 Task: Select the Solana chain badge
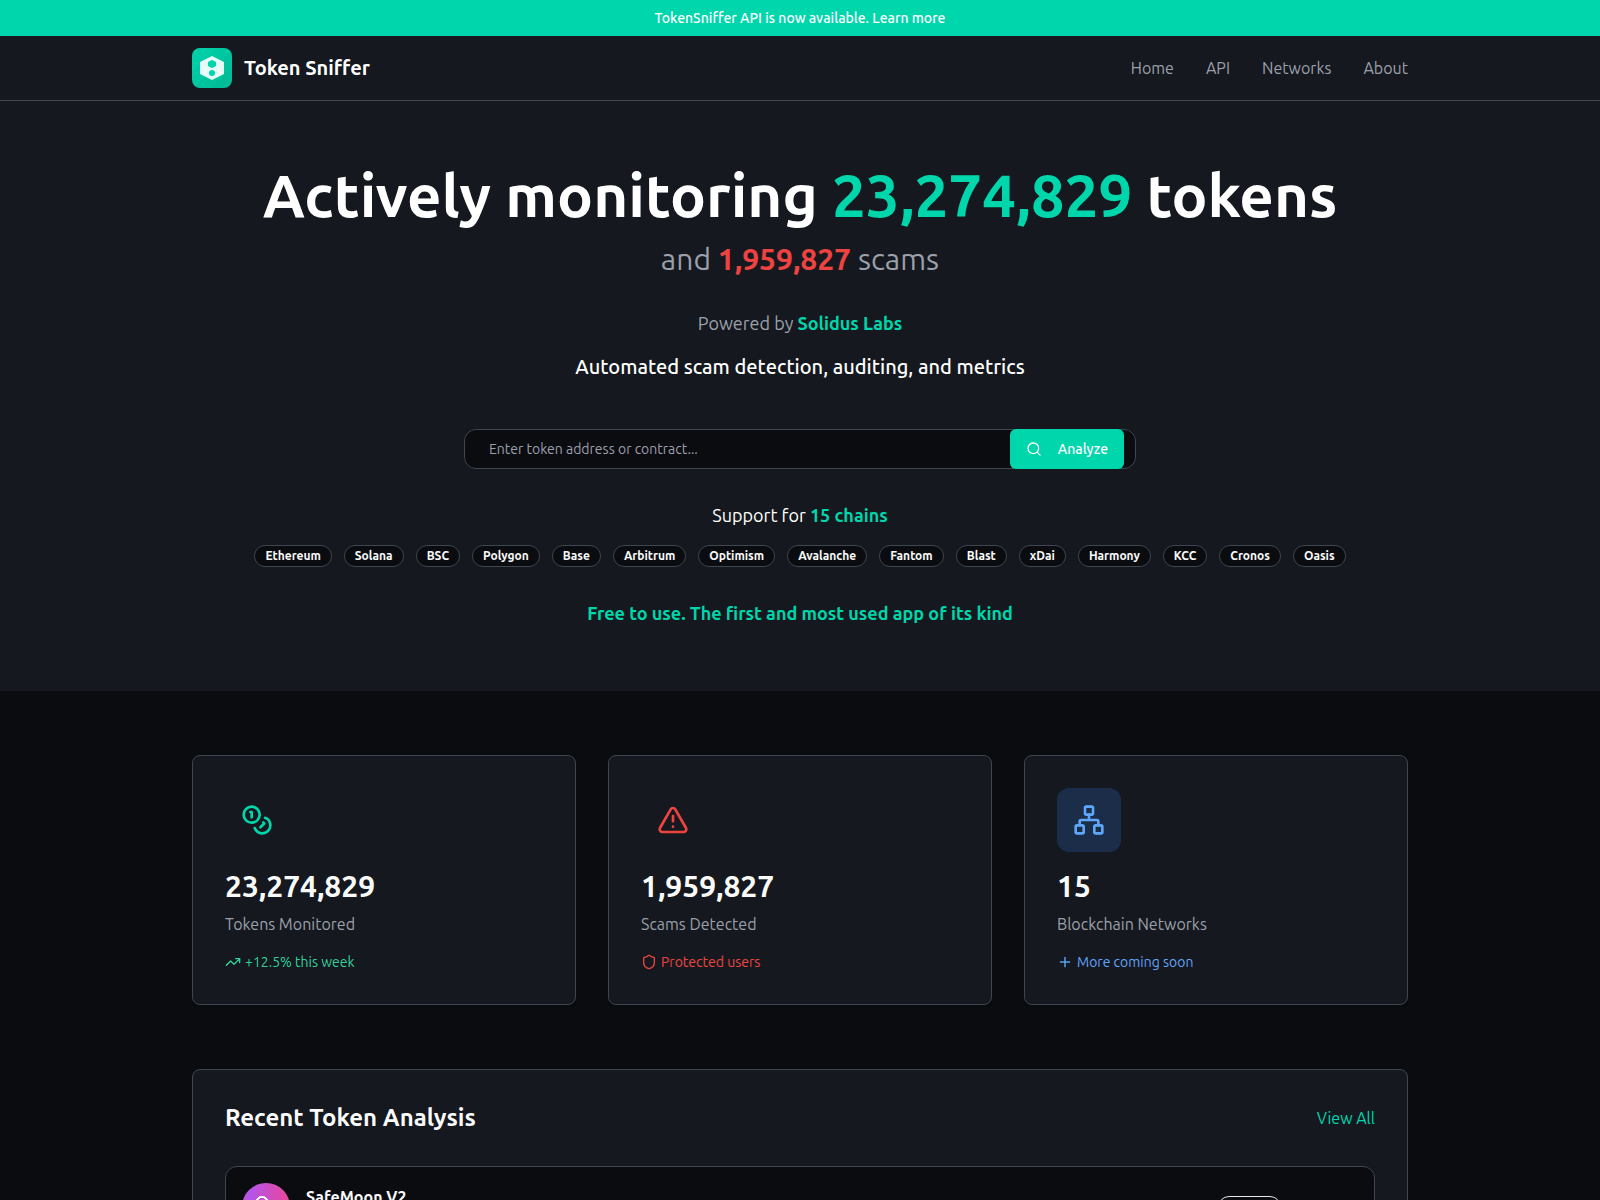[x=373, y=556]
